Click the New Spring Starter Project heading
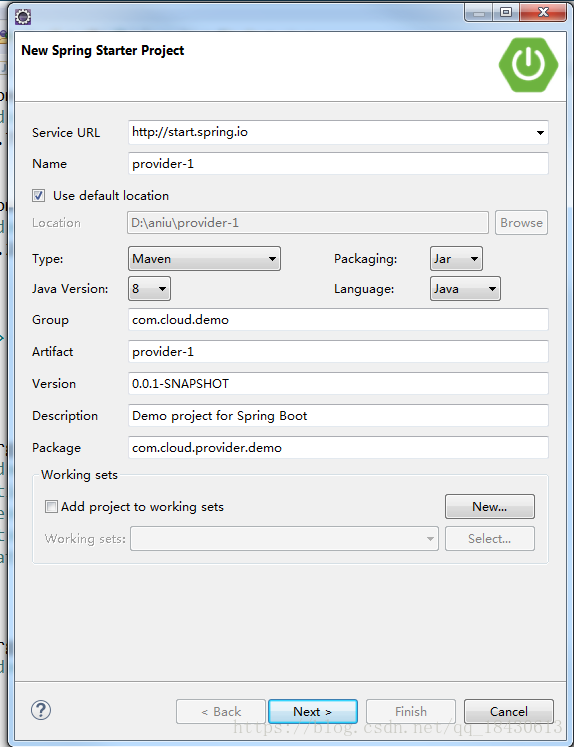Viewport: 574px width, 747px height. [103, 50]
